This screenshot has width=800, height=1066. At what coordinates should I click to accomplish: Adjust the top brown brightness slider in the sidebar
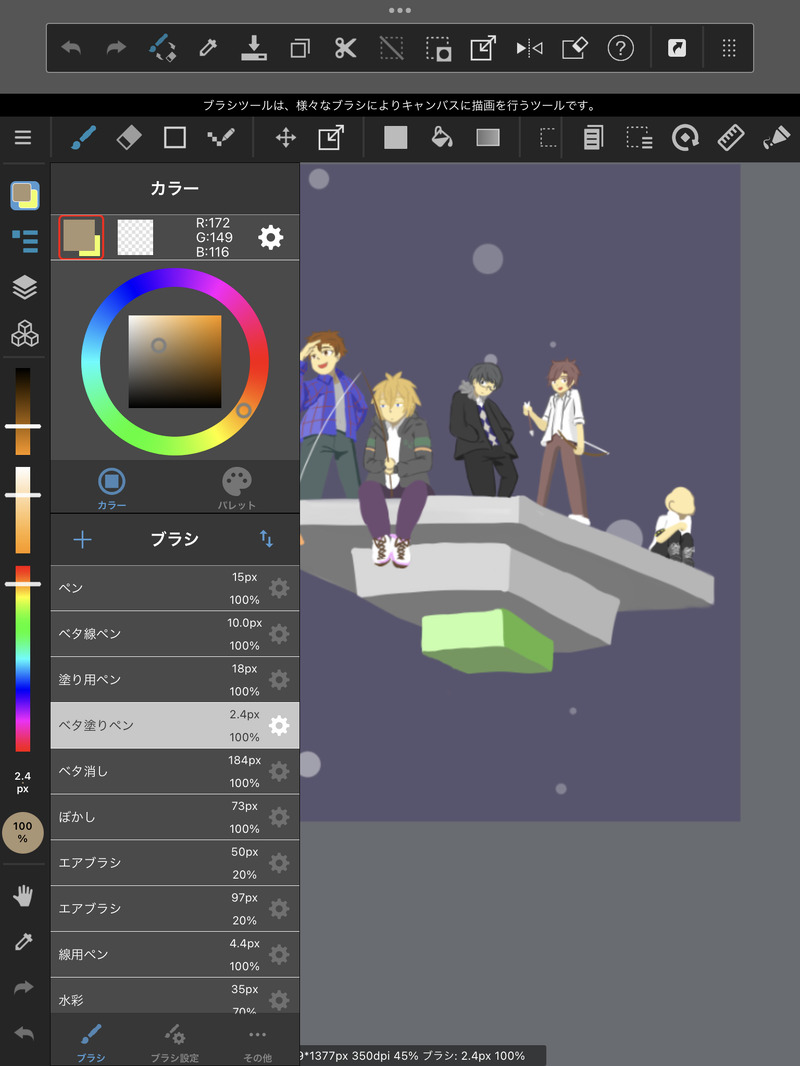click(23, 411)
